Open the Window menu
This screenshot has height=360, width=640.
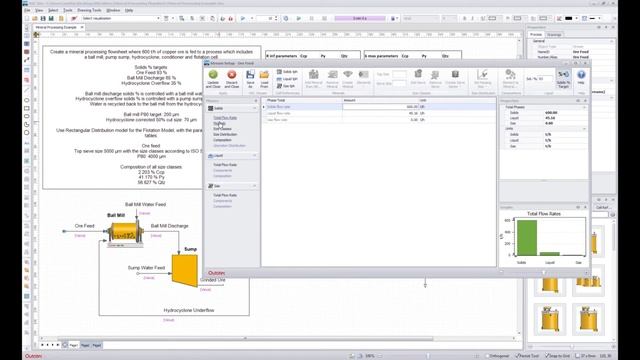tap(113, 10)
